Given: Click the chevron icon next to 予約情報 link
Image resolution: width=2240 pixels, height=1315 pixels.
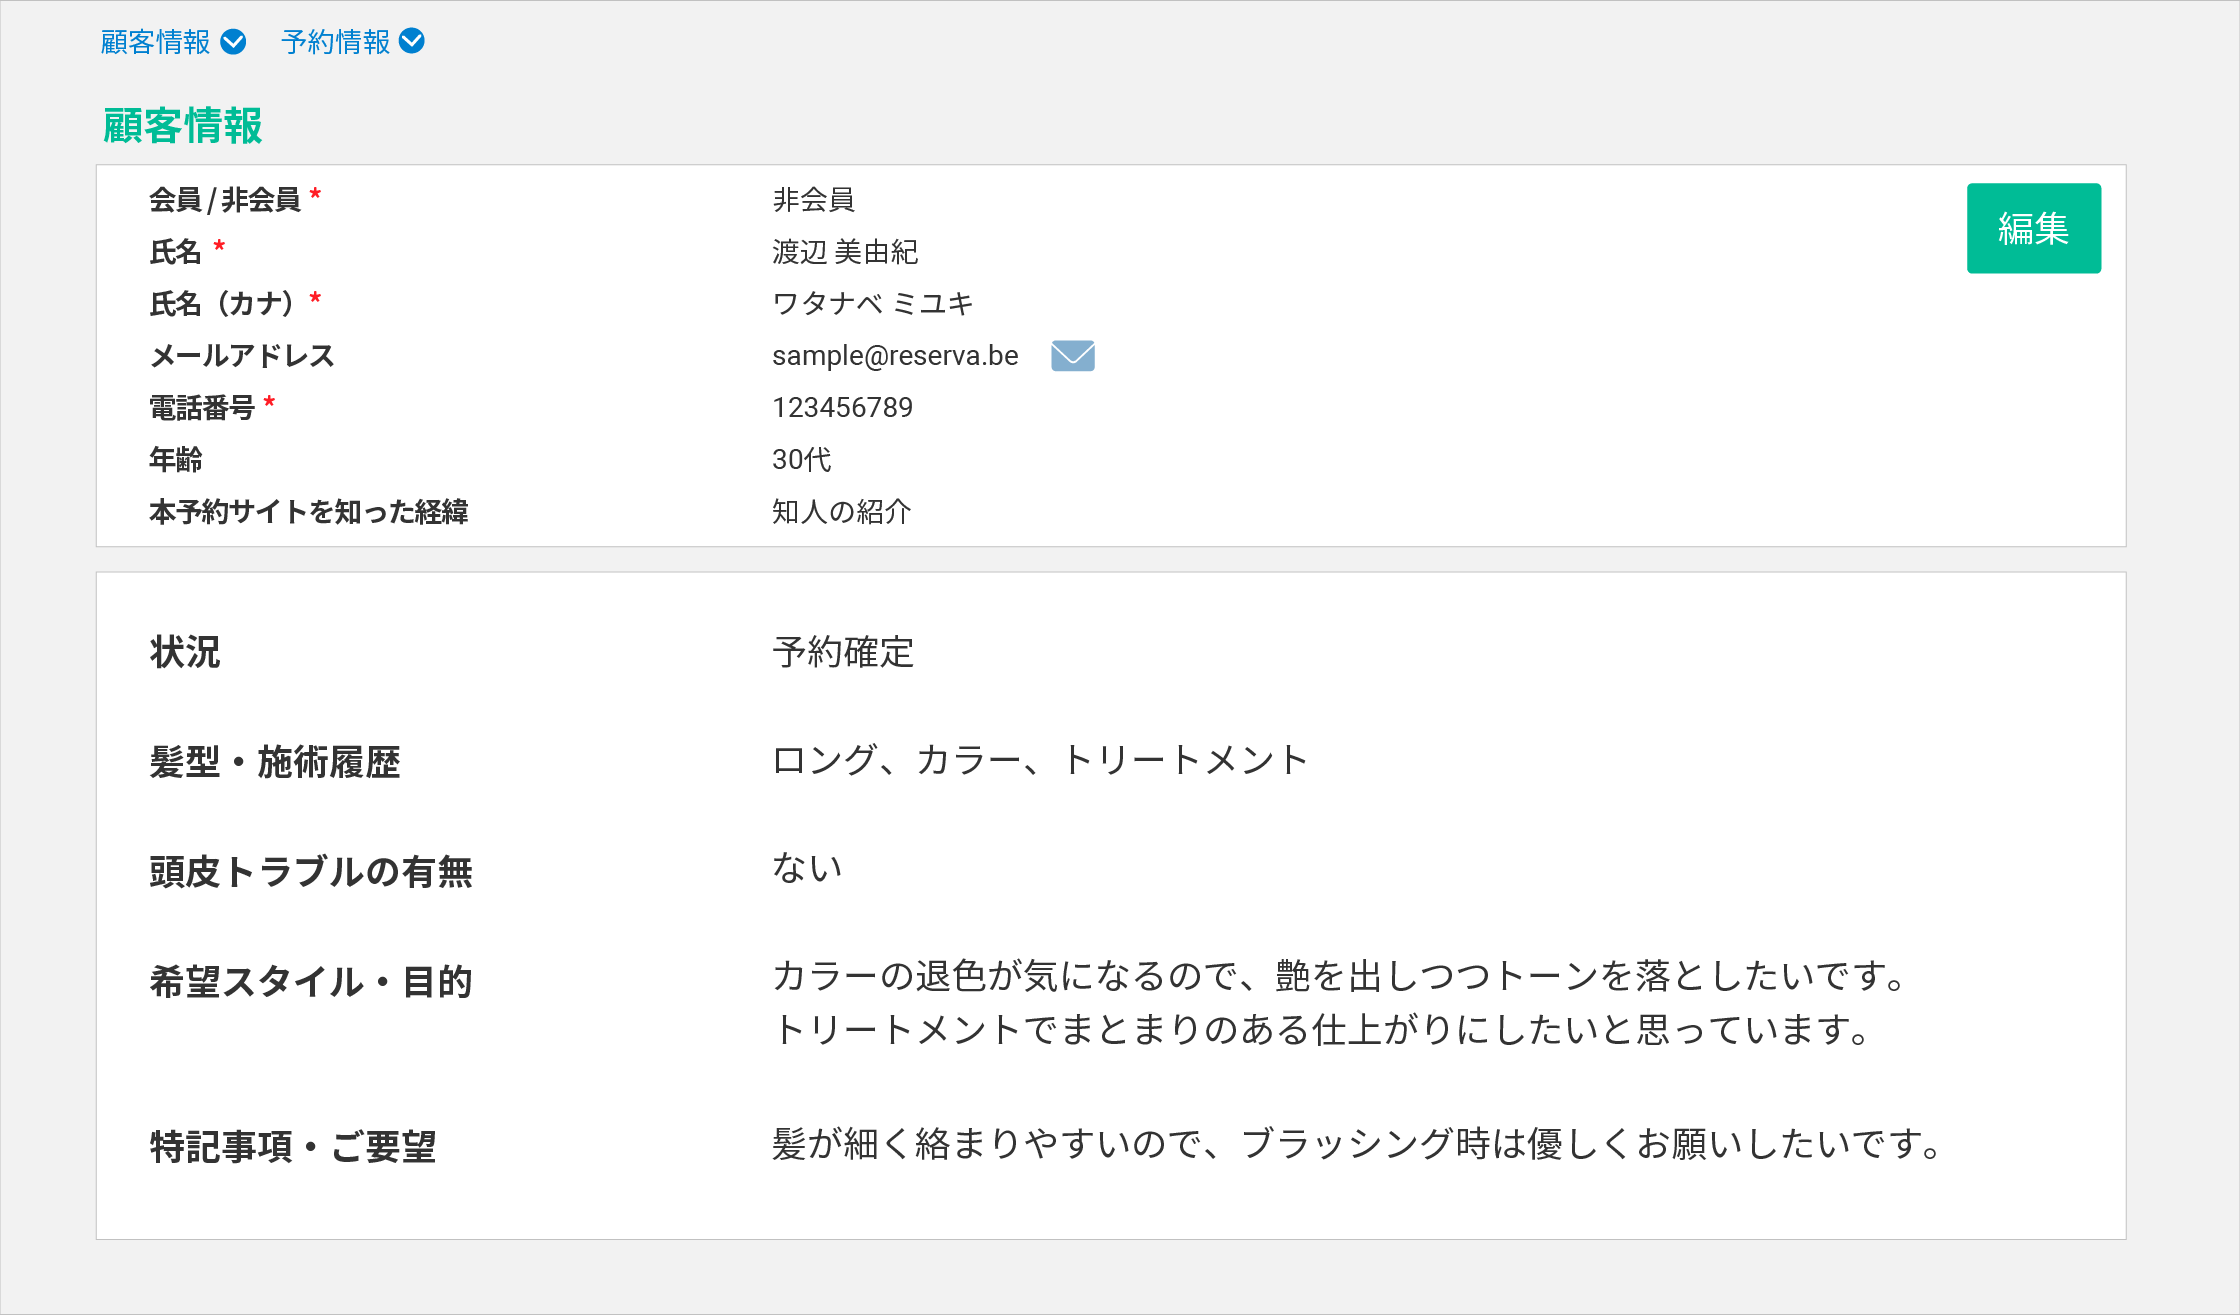Looking at the screenshot, I should pyautogui.click(x=412, y=41).
